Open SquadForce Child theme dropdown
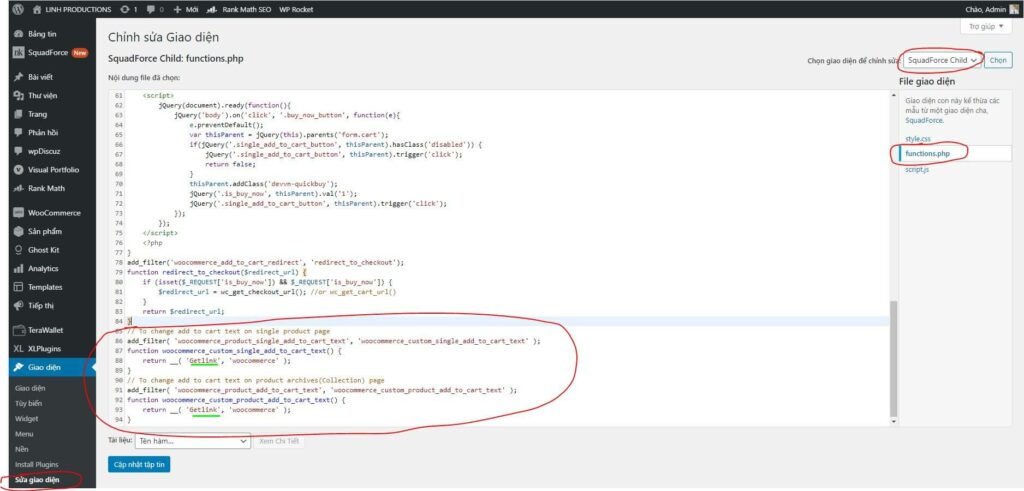This screenshot has height=491, width=1024. click(x=943, y=60)
